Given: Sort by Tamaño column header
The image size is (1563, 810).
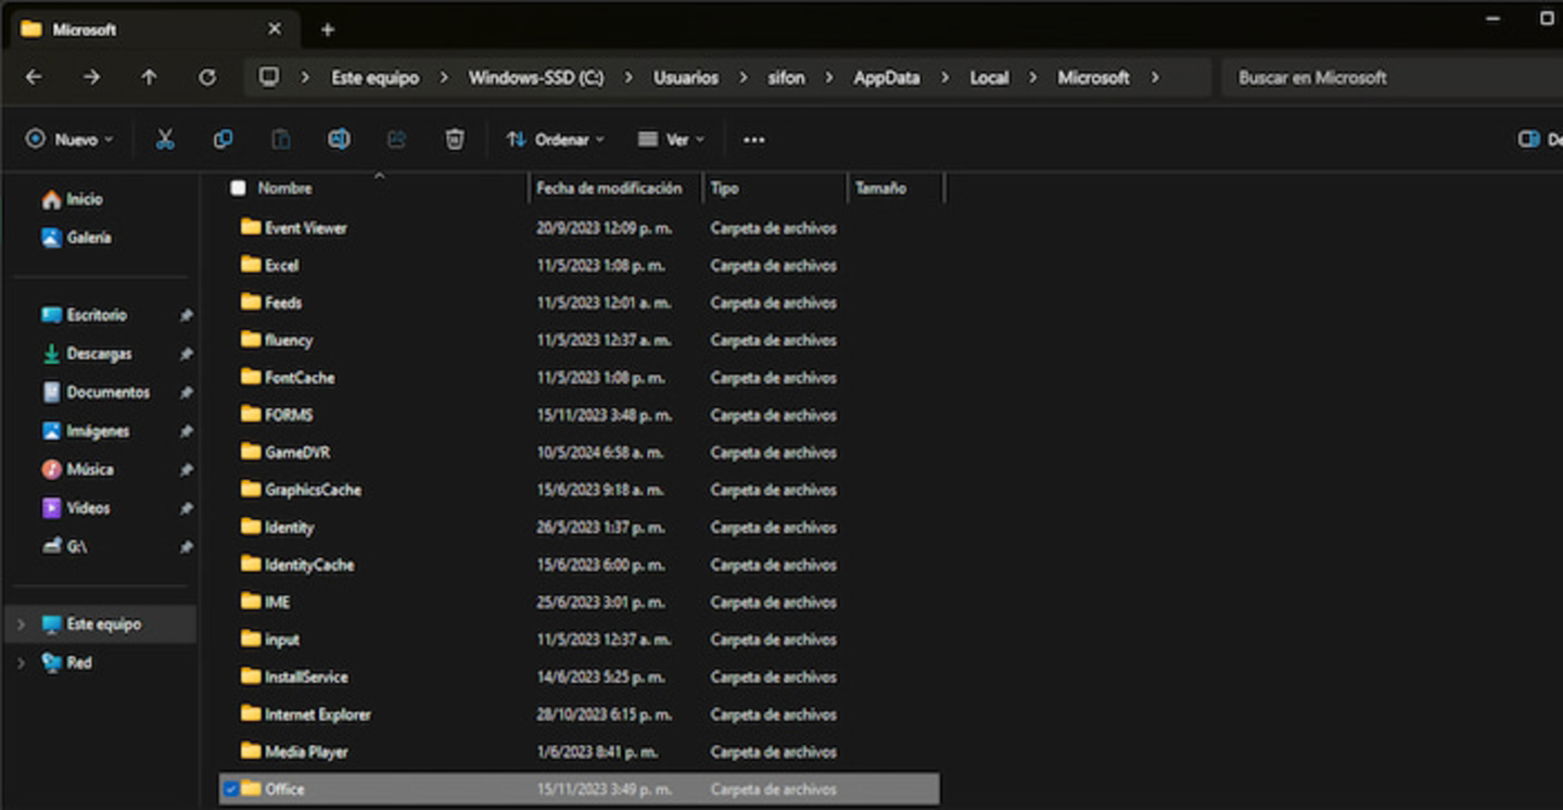Looking at the screenshot, I should pos(880,188).
